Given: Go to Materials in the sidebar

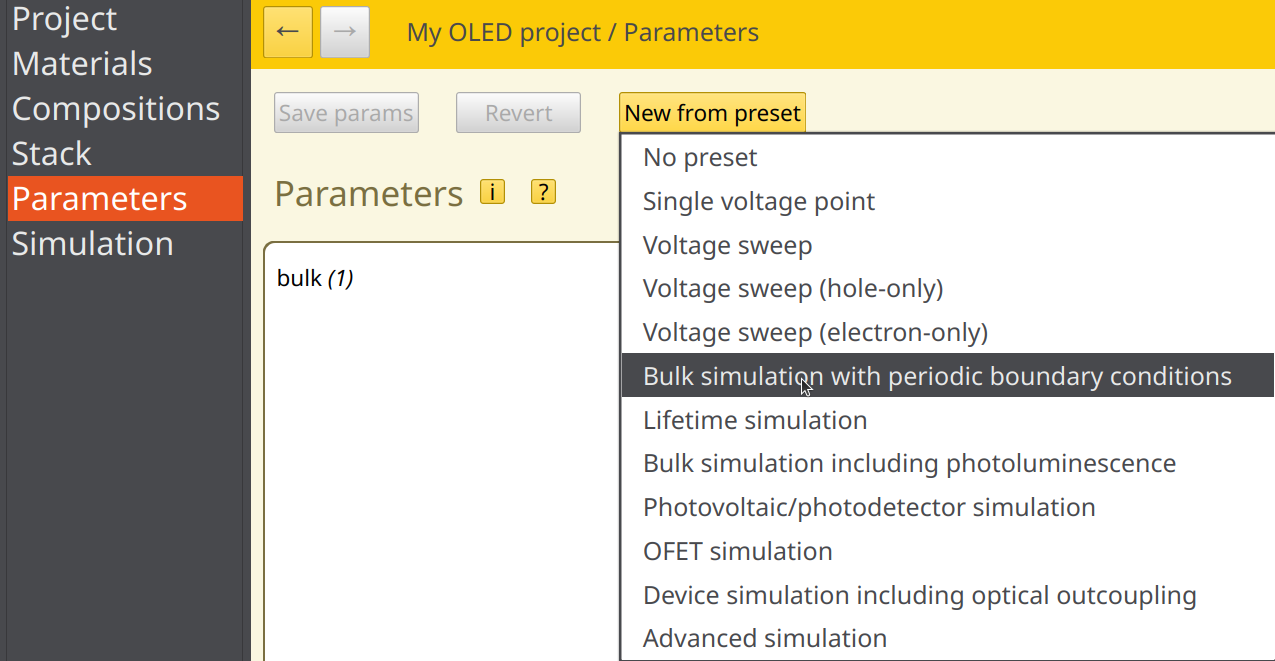Looking at the screenshot, I should click(x=82, y=64).
